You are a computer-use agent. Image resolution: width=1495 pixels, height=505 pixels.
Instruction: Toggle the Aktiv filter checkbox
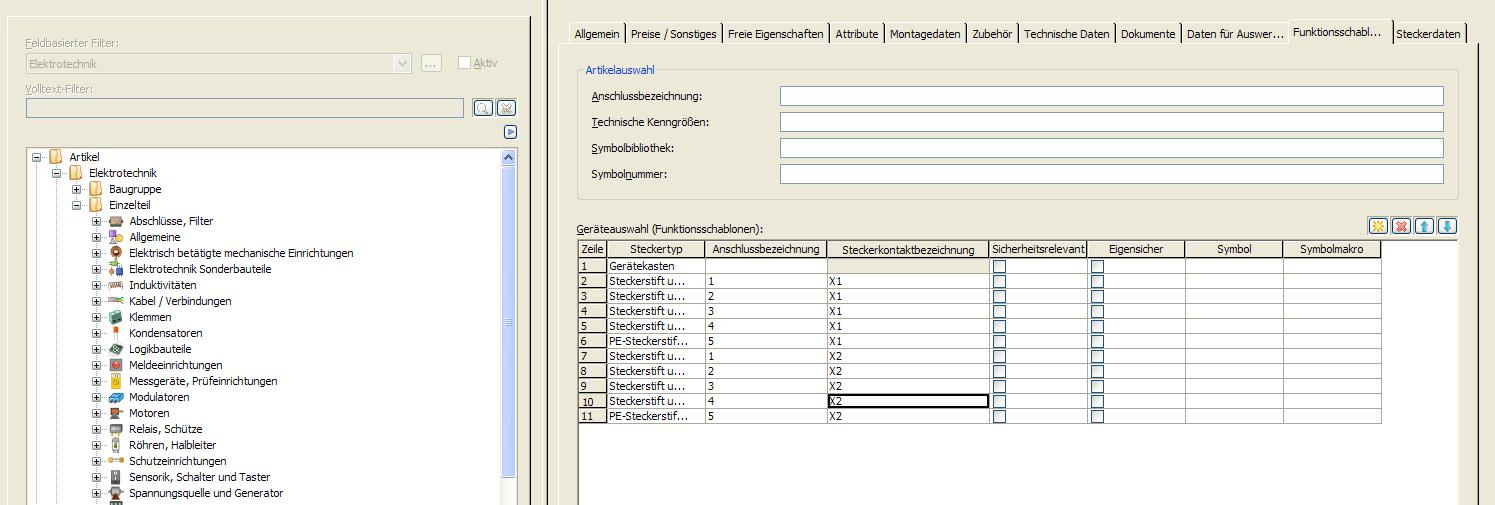tap(464, 63)
